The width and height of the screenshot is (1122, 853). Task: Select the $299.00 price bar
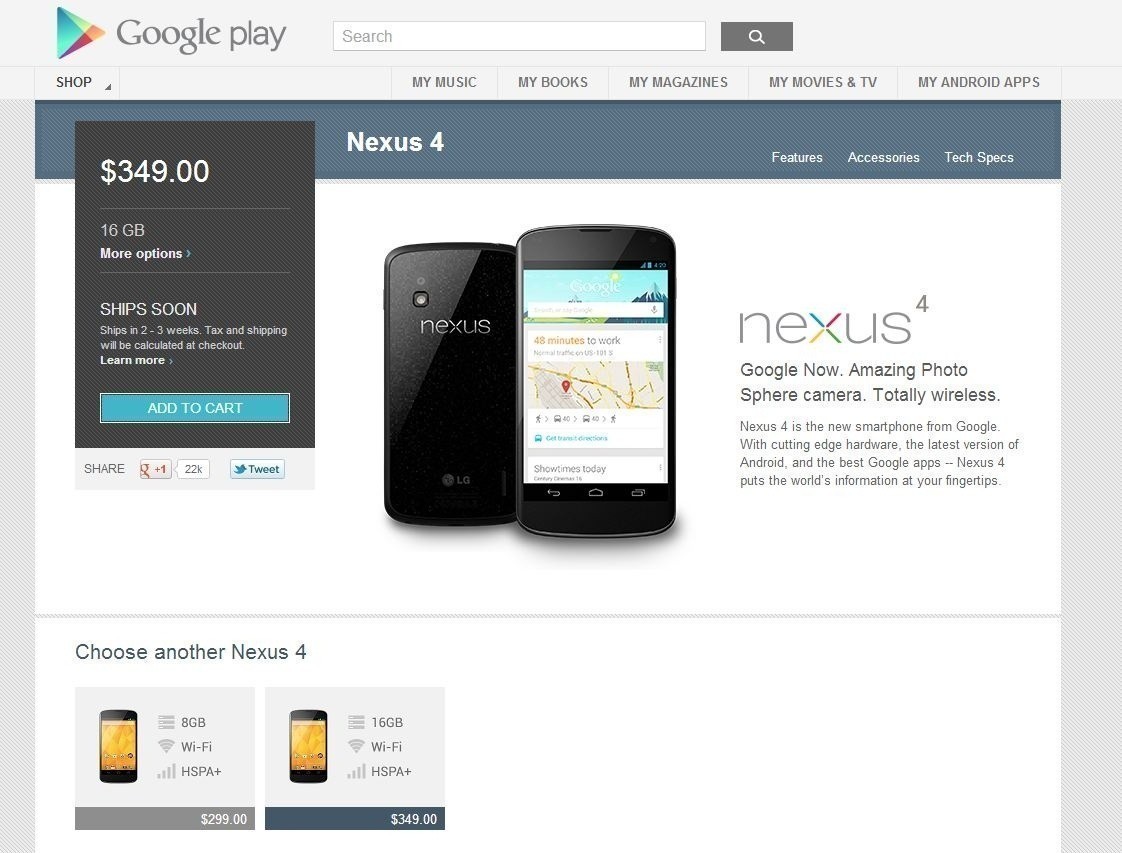165,819
